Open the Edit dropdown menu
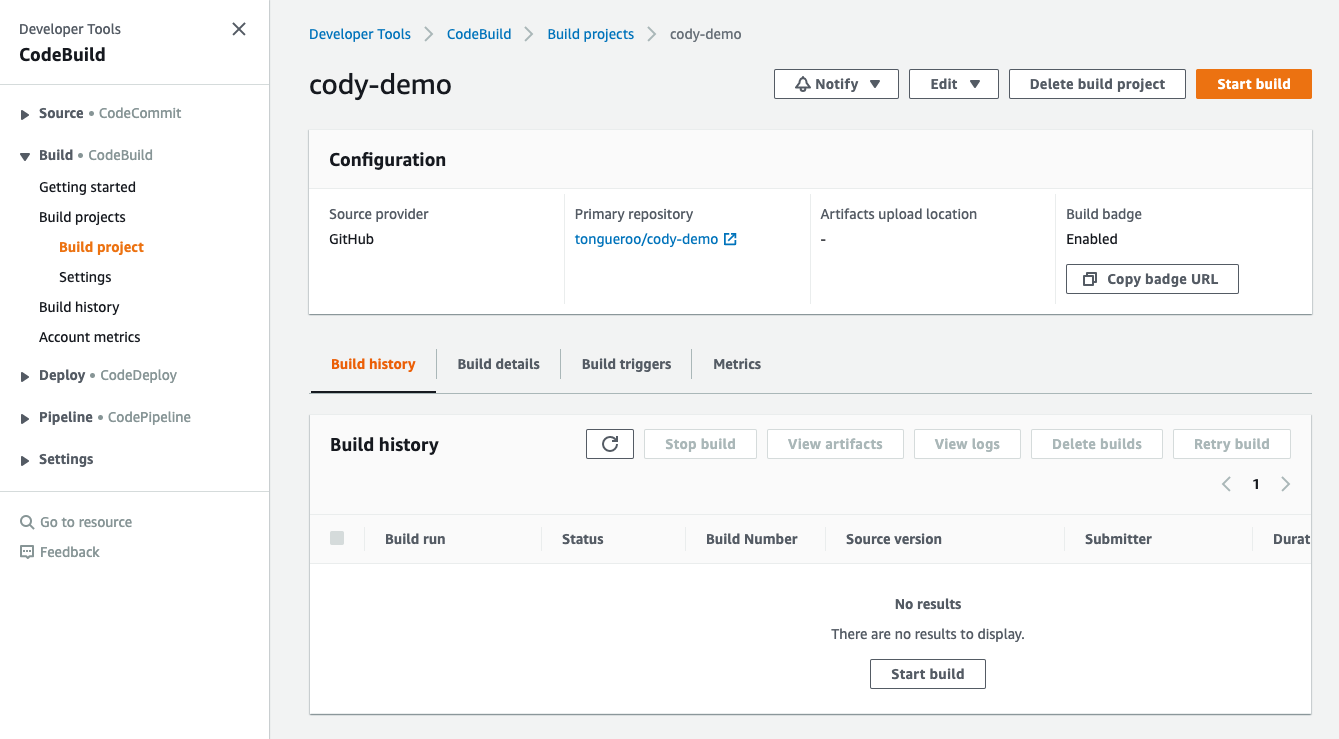 pos(954,84)
